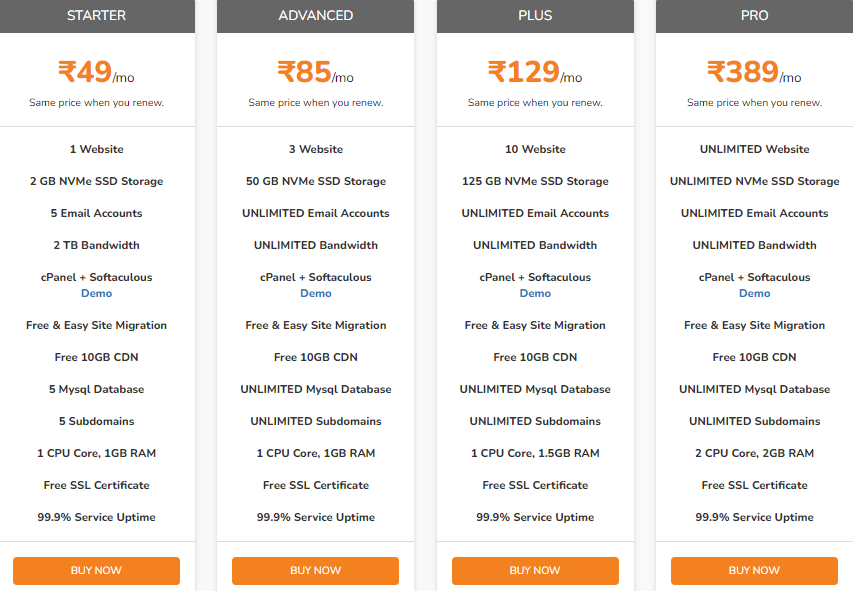The height and width of the screenshot is (591, 853).
Task: Select the PRO plan header
Action: pos(755,16)
